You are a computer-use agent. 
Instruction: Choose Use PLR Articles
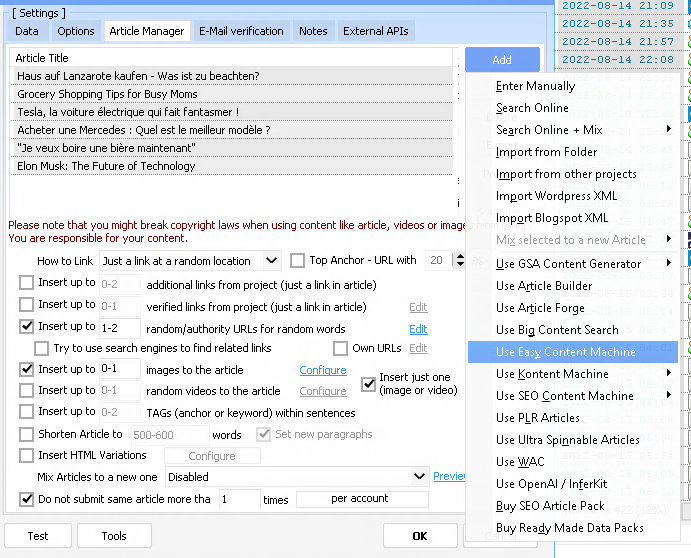(x=538, y=418)
